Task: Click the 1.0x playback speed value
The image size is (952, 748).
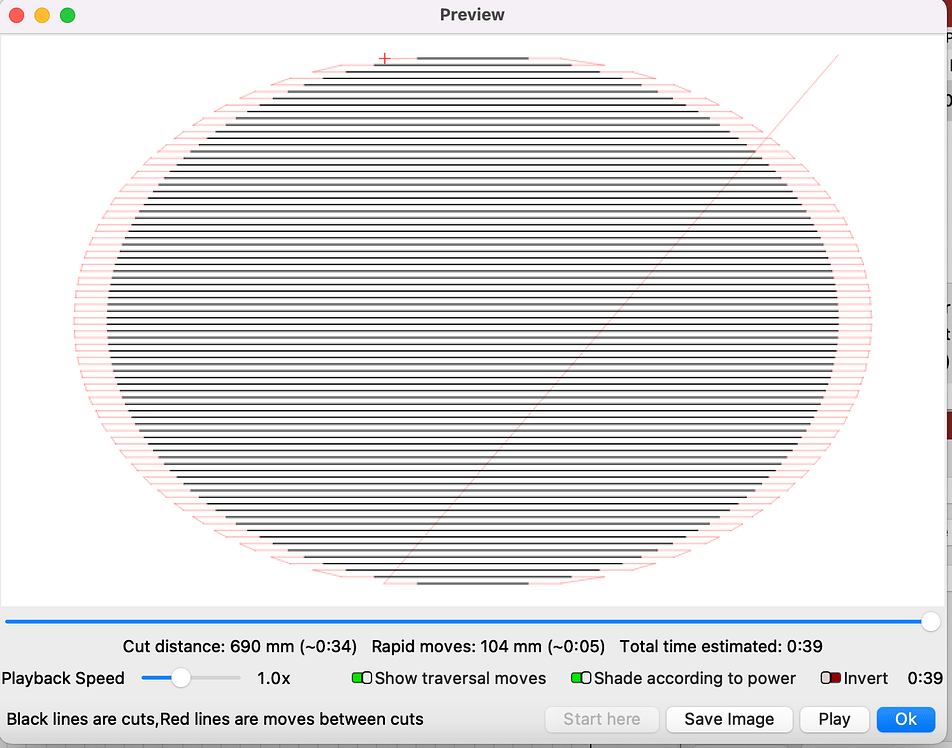Action: pos(273,678)
